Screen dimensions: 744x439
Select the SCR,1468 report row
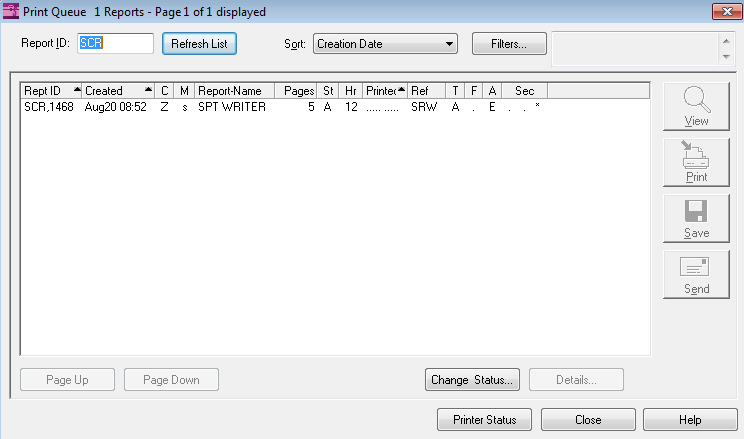click(x=335, y=107)
